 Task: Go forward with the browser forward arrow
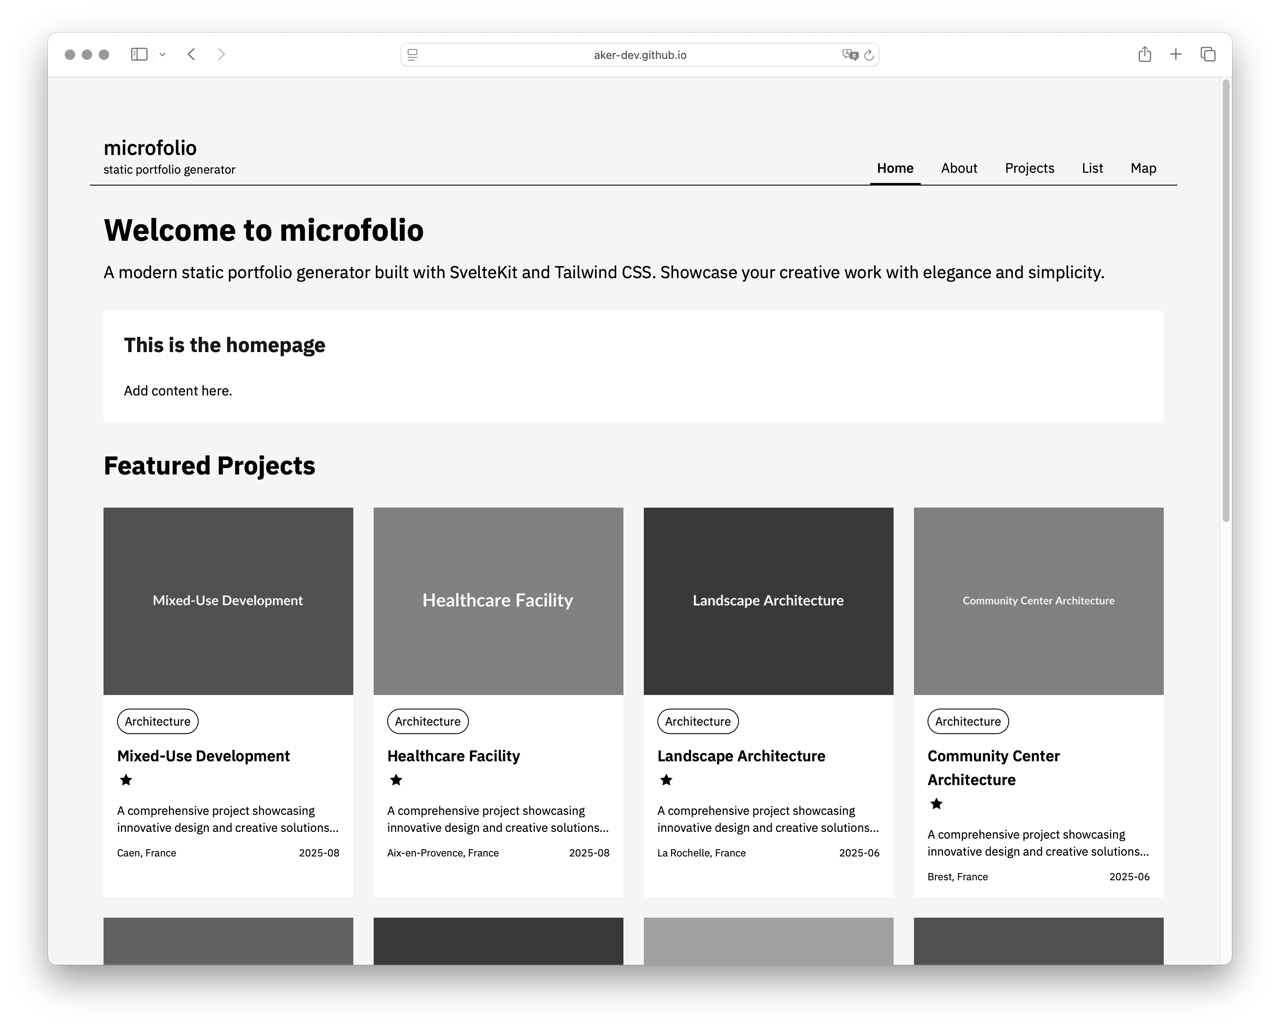[221, 54]
